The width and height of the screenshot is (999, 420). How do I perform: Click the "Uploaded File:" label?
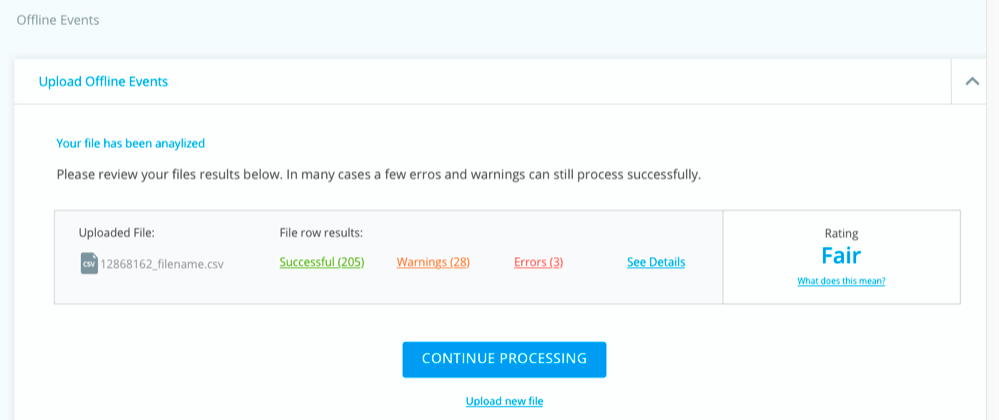pos(117,233)
